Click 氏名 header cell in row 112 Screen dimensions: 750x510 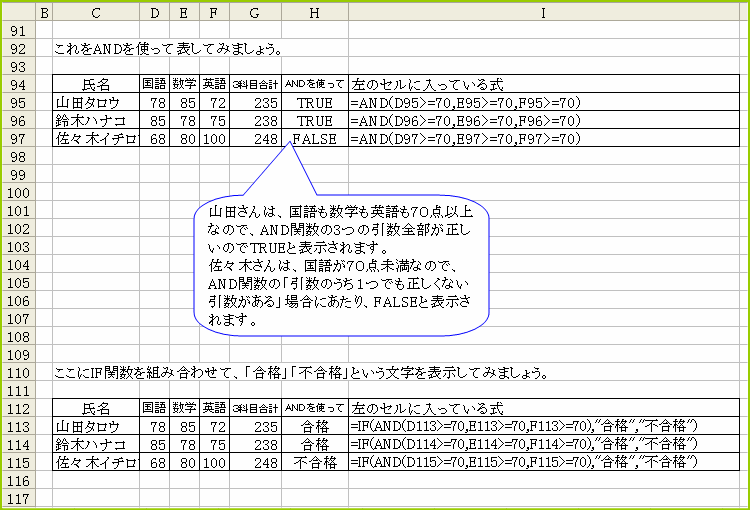(96, 409)
